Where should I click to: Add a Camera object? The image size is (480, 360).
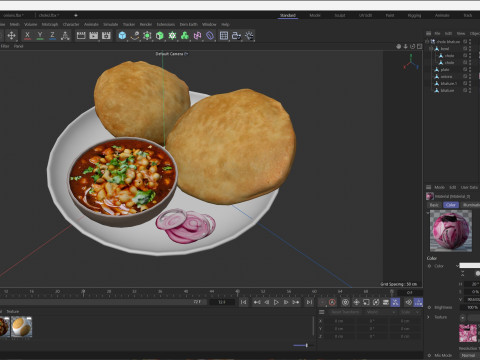pos(236,36)
